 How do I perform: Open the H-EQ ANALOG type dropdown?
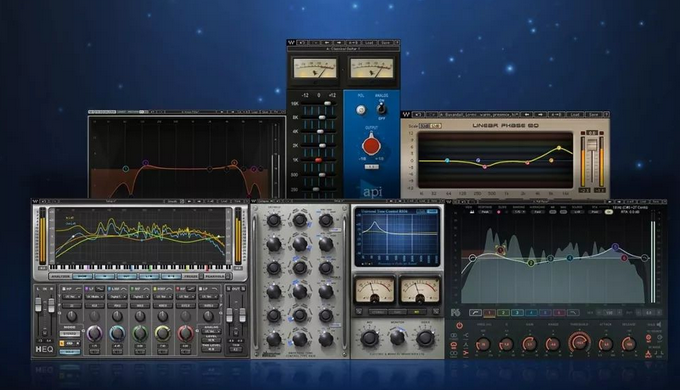click(212, 331)
